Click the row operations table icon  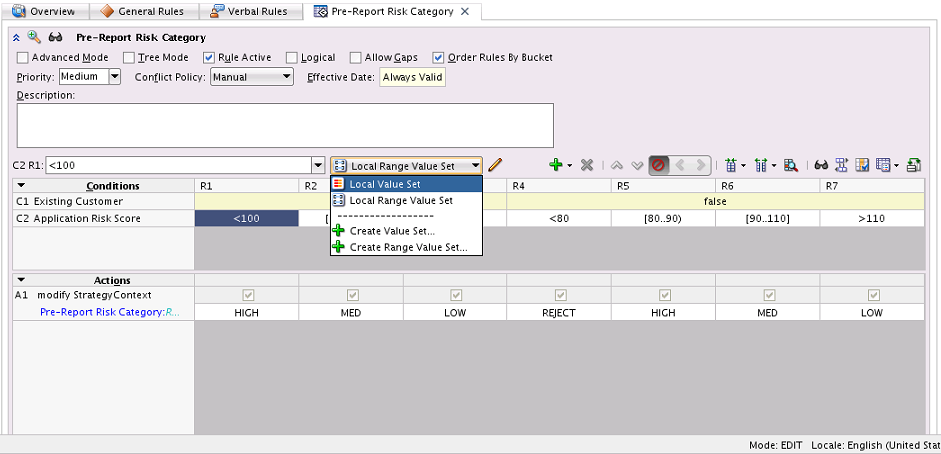[730, 165]
